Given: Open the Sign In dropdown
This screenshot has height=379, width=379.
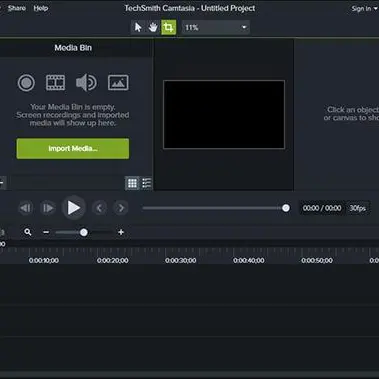Looking at the screenshot, I should pyautogui.click(x=364, y=9).
